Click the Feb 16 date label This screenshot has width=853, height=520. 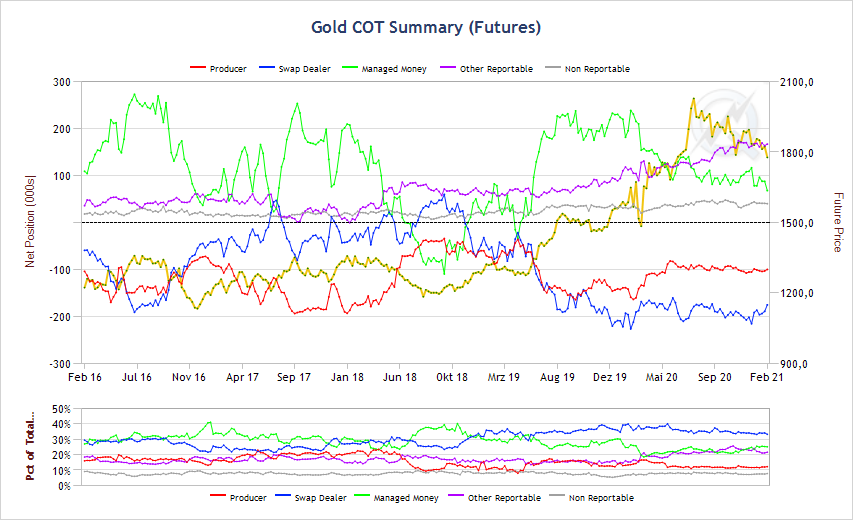coord(84,377)
